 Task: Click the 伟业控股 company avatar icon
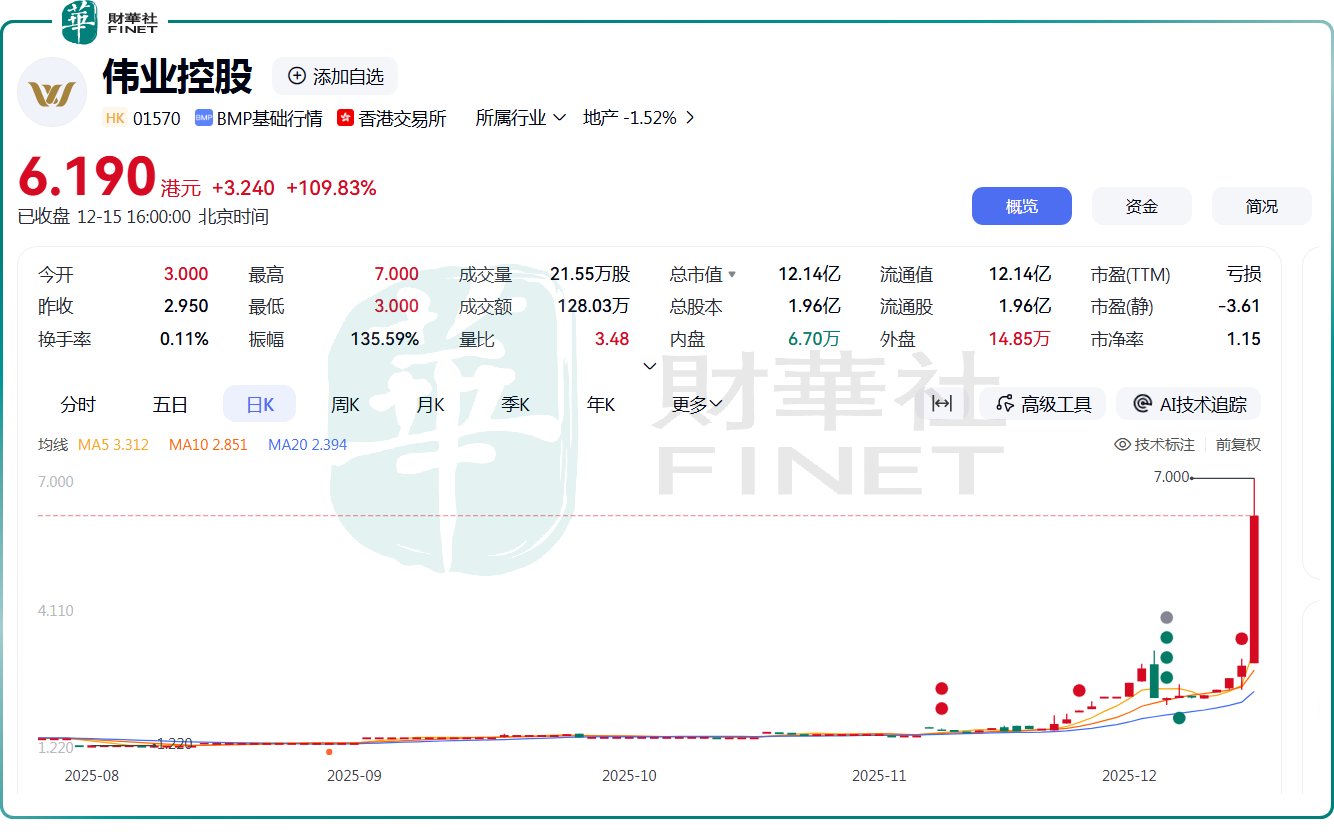tap(52, 92)
